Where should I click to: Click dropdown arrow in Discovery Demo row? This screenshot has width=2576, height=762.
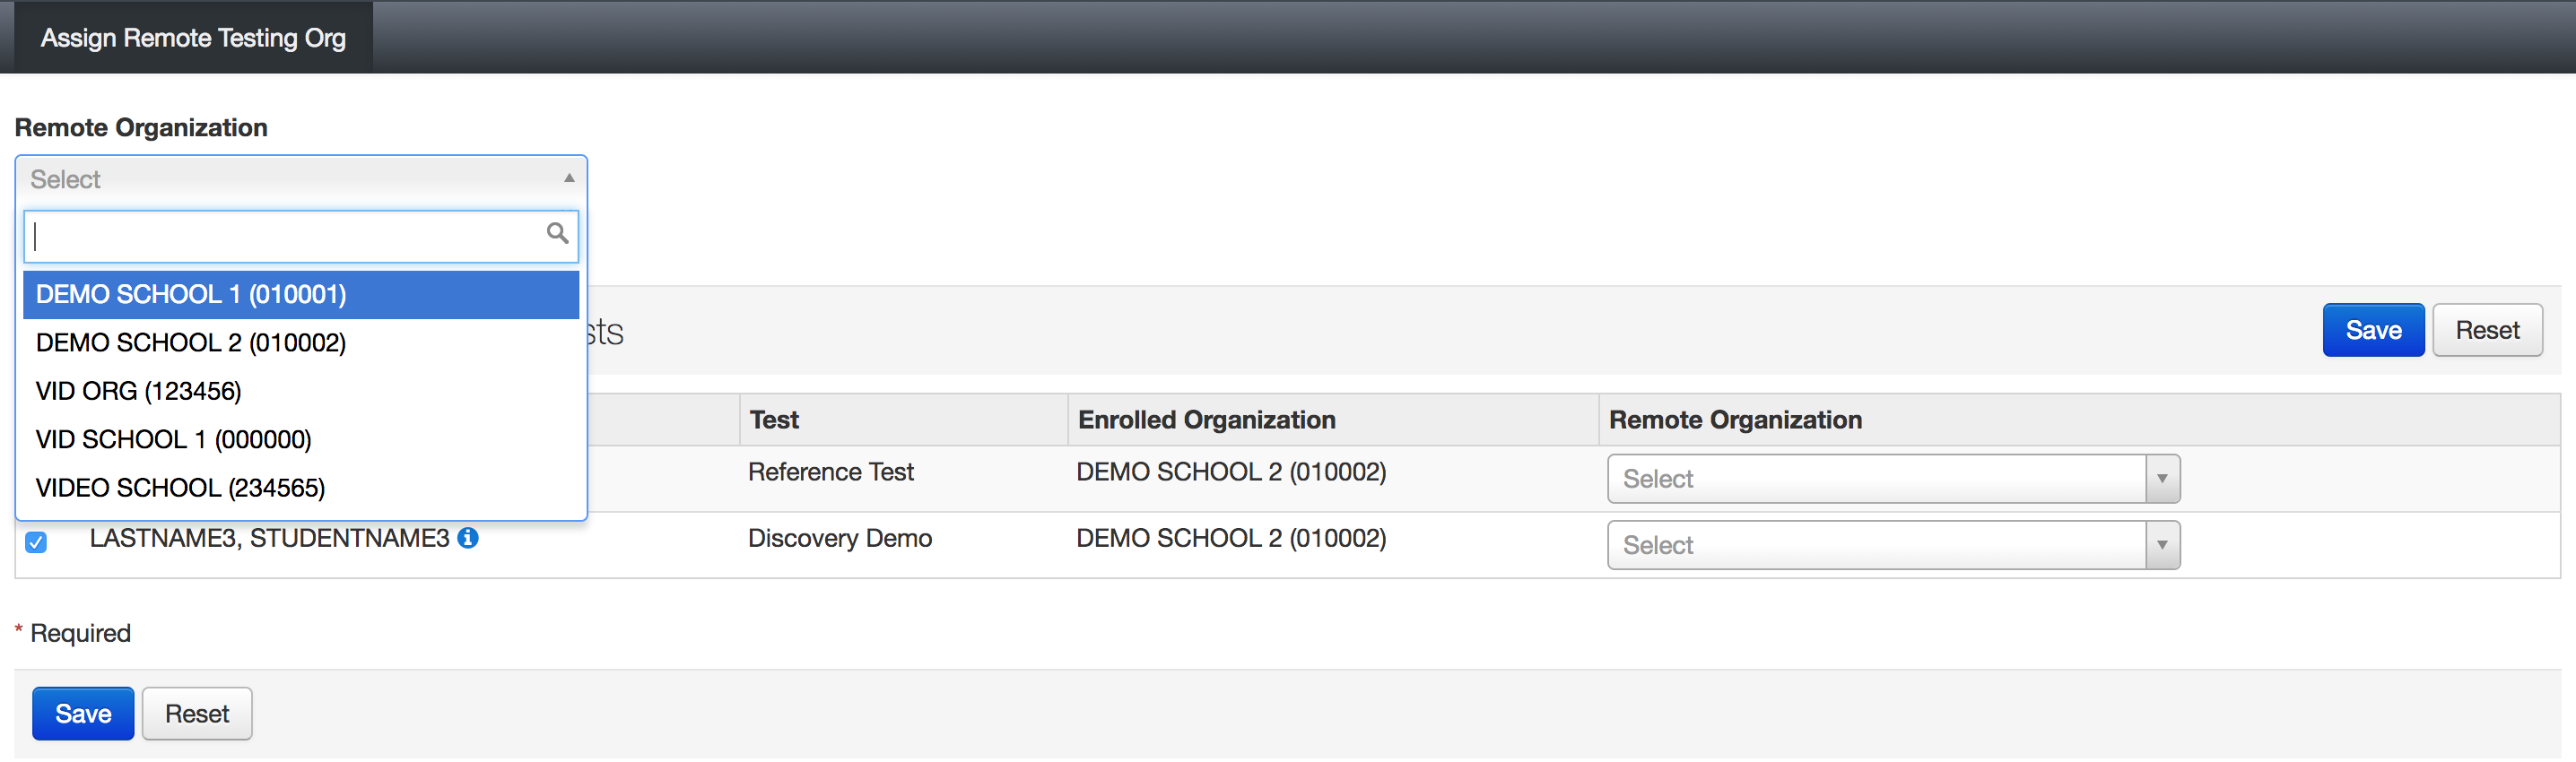2162,546
